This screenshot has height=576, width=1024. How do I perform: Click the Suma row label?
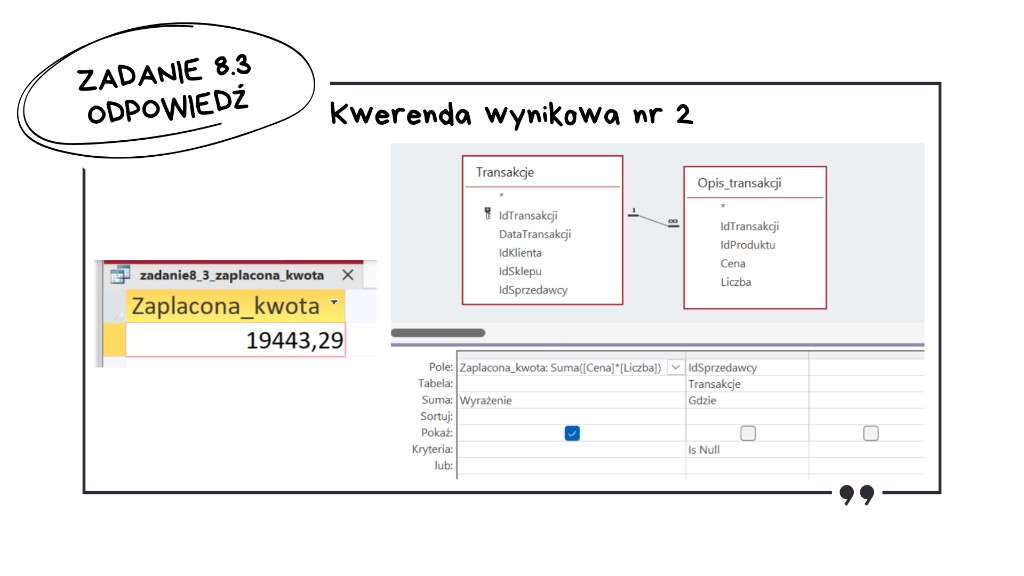(x=437, y=400)
